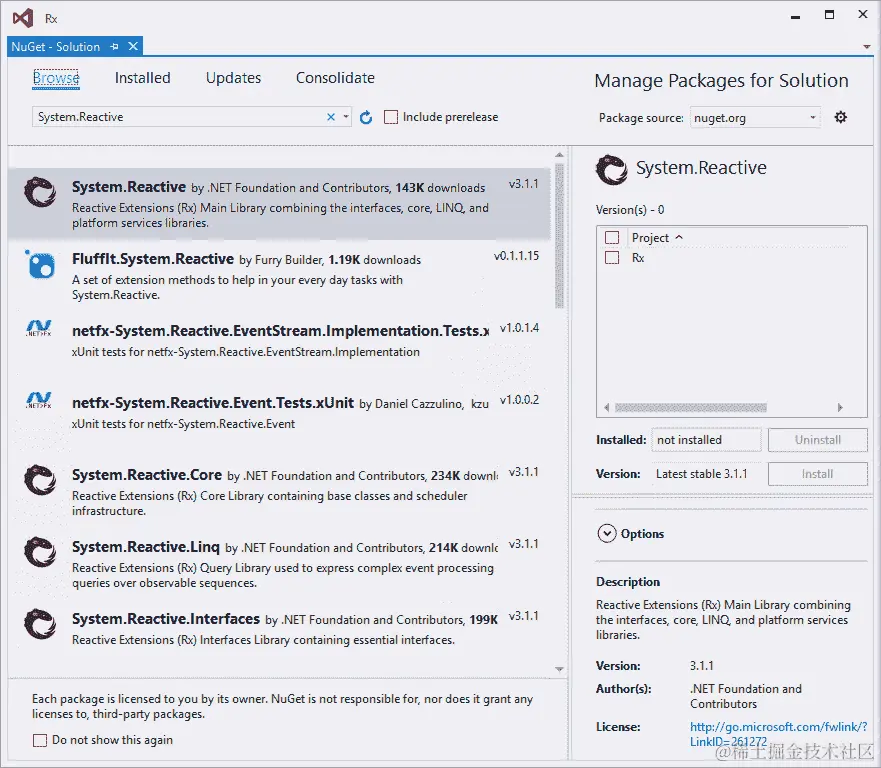This screenshot has width=881, height=768.
Task: Switch to the Consolidate tab
Action: [335, 78]
